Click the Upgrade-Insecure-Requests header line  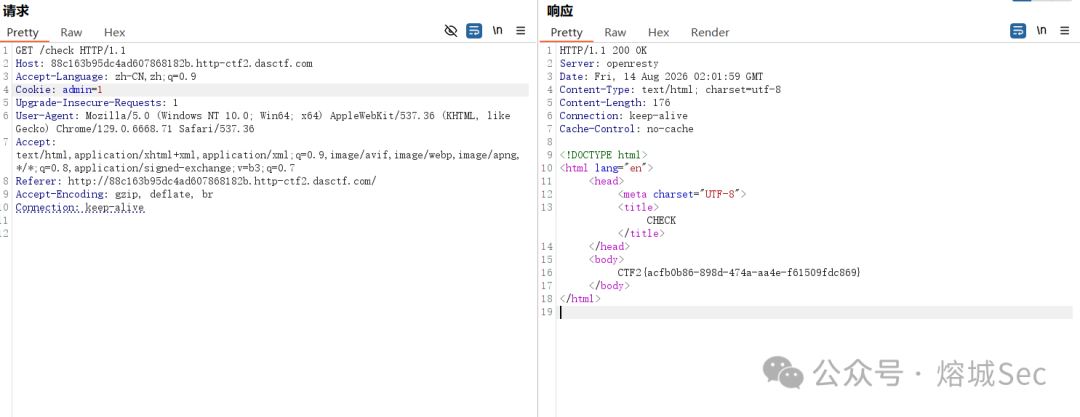click(96, 103)
